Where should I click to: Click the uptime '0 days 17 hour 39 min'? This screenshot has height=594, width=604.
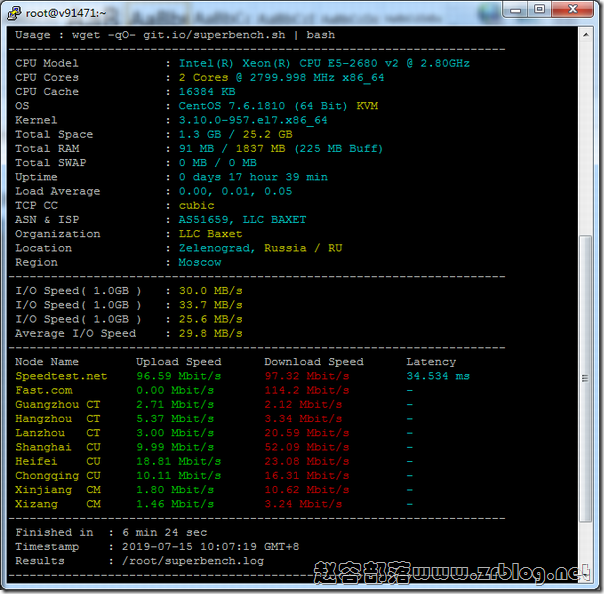[x=253, y=177]
